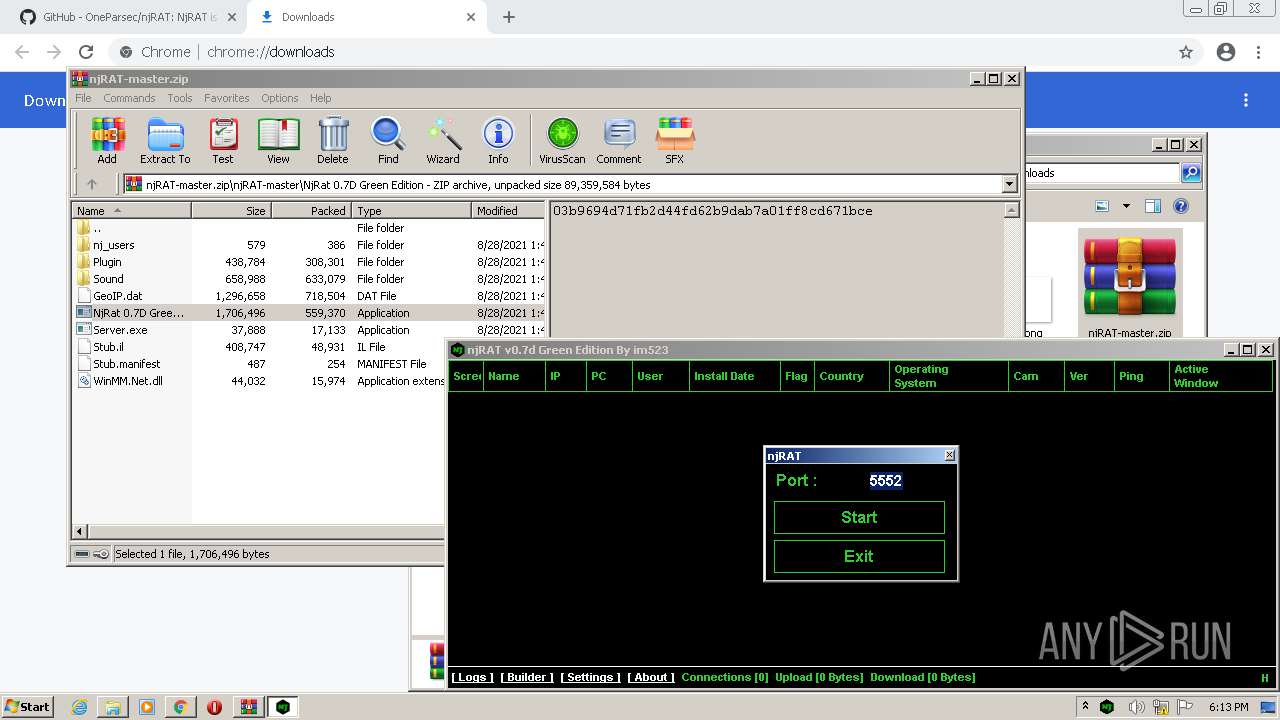Click the Port field showing 5552

[886, 480]
